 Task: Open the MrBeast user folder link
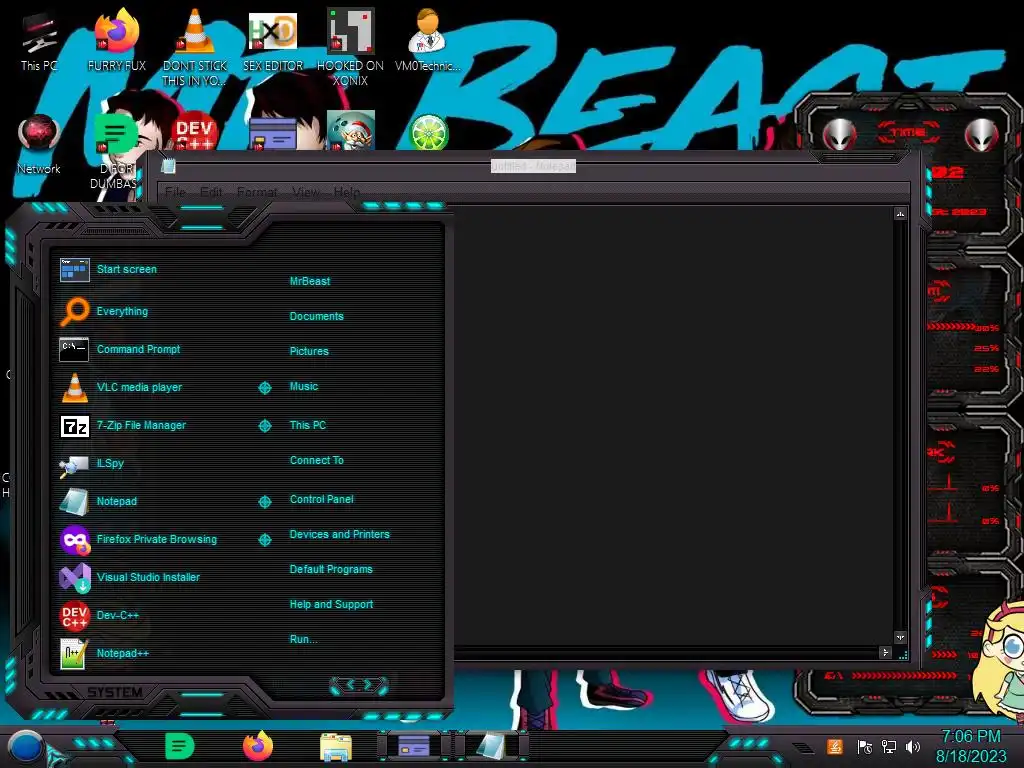[310, 281]
